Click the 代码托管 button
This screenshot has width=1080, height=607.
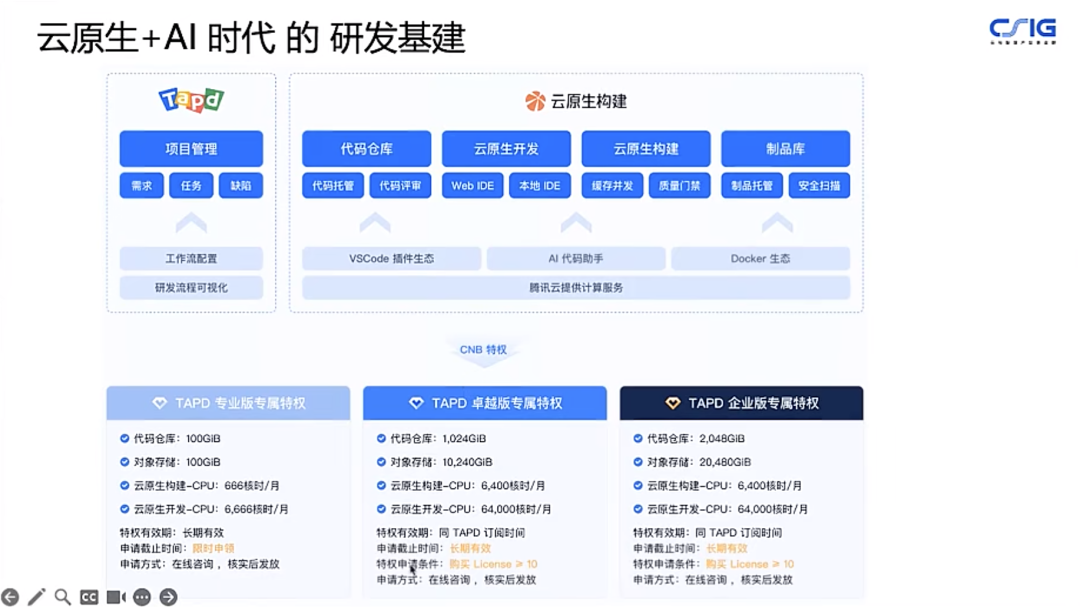coord(333,185)
